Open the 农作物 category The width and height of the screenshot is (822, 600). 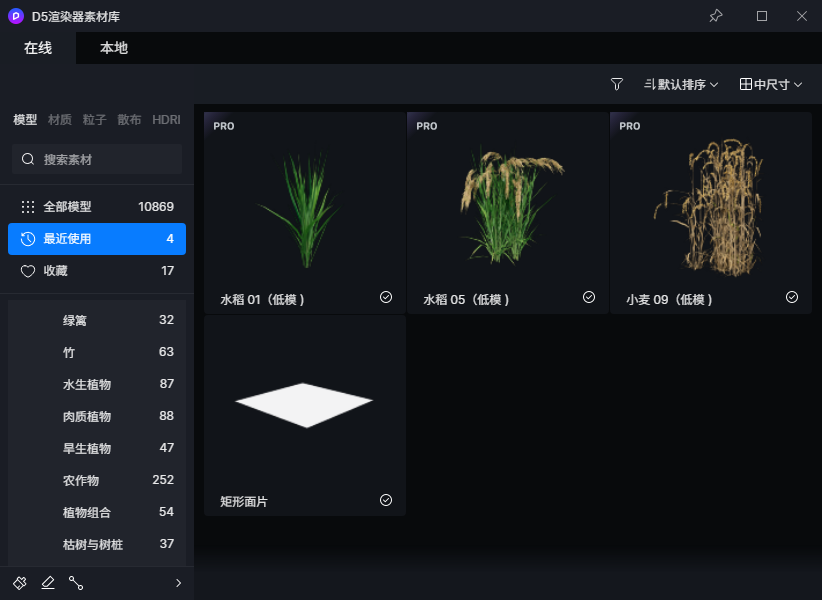[x=97, y=480]
